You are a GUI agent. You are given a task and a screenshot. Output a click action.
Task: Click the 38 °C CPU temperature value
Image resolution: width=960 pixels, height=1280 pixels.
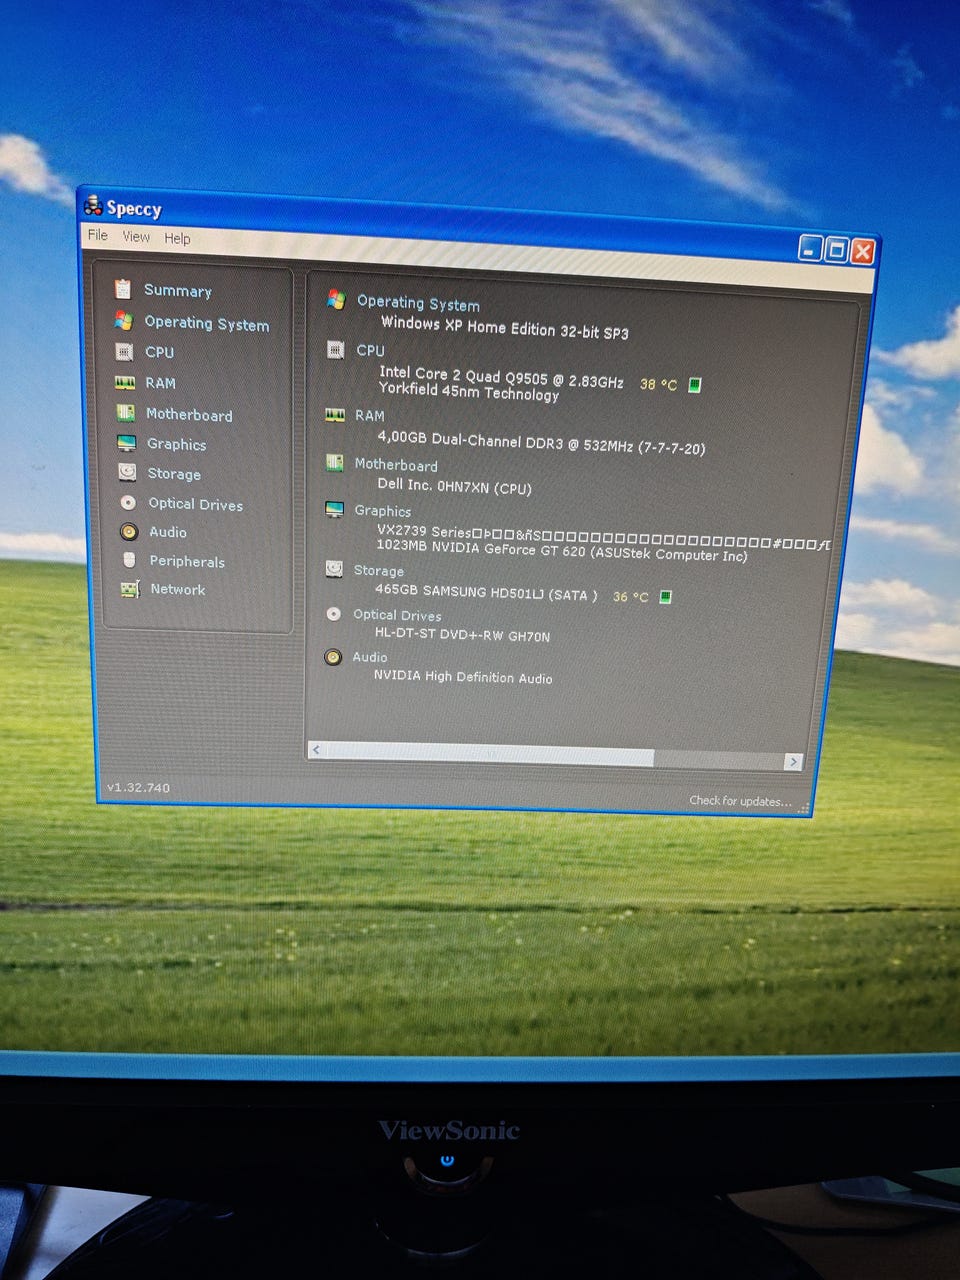point(658,384)
